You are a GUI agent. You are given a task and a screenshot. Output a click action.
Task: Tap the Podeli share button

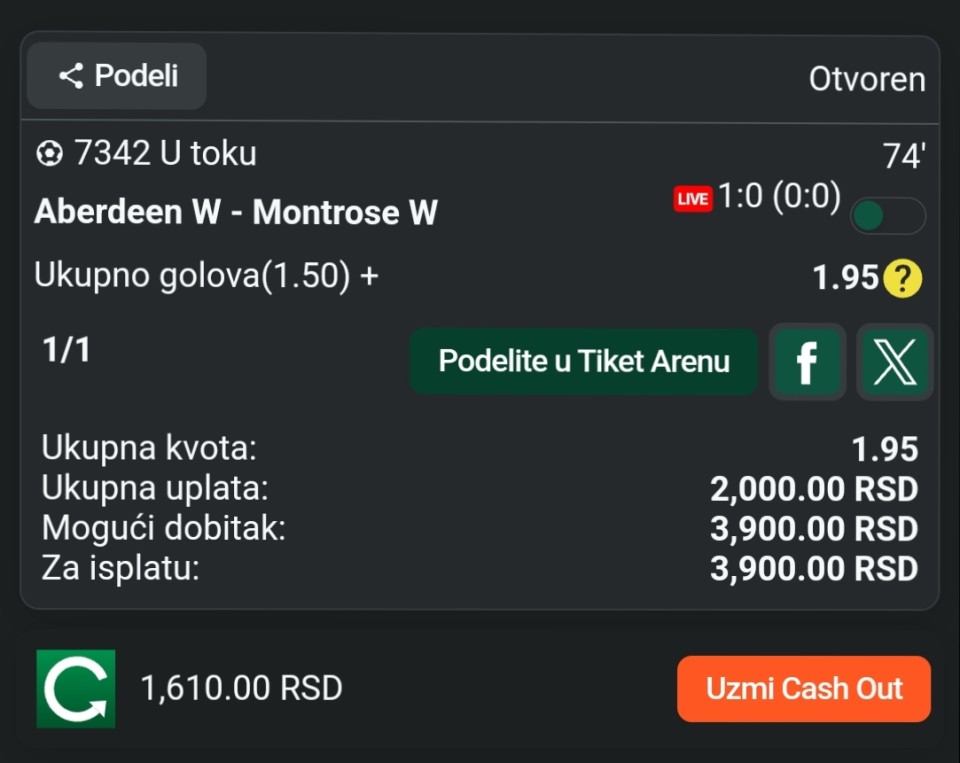pos(116,76)
